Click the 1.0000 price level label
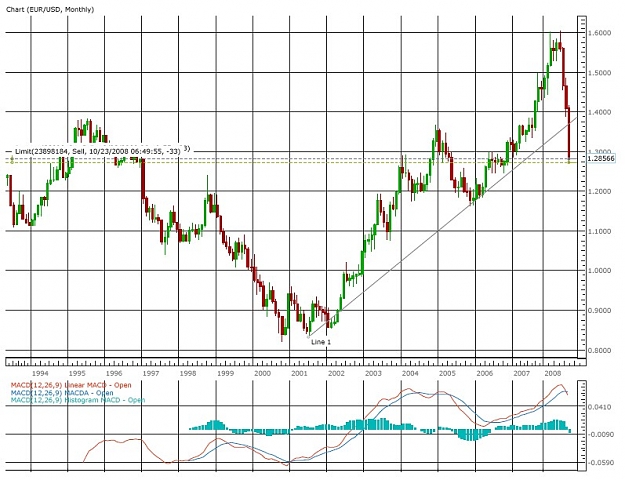Viewport: 625px width, 480px height. point(600,271)
